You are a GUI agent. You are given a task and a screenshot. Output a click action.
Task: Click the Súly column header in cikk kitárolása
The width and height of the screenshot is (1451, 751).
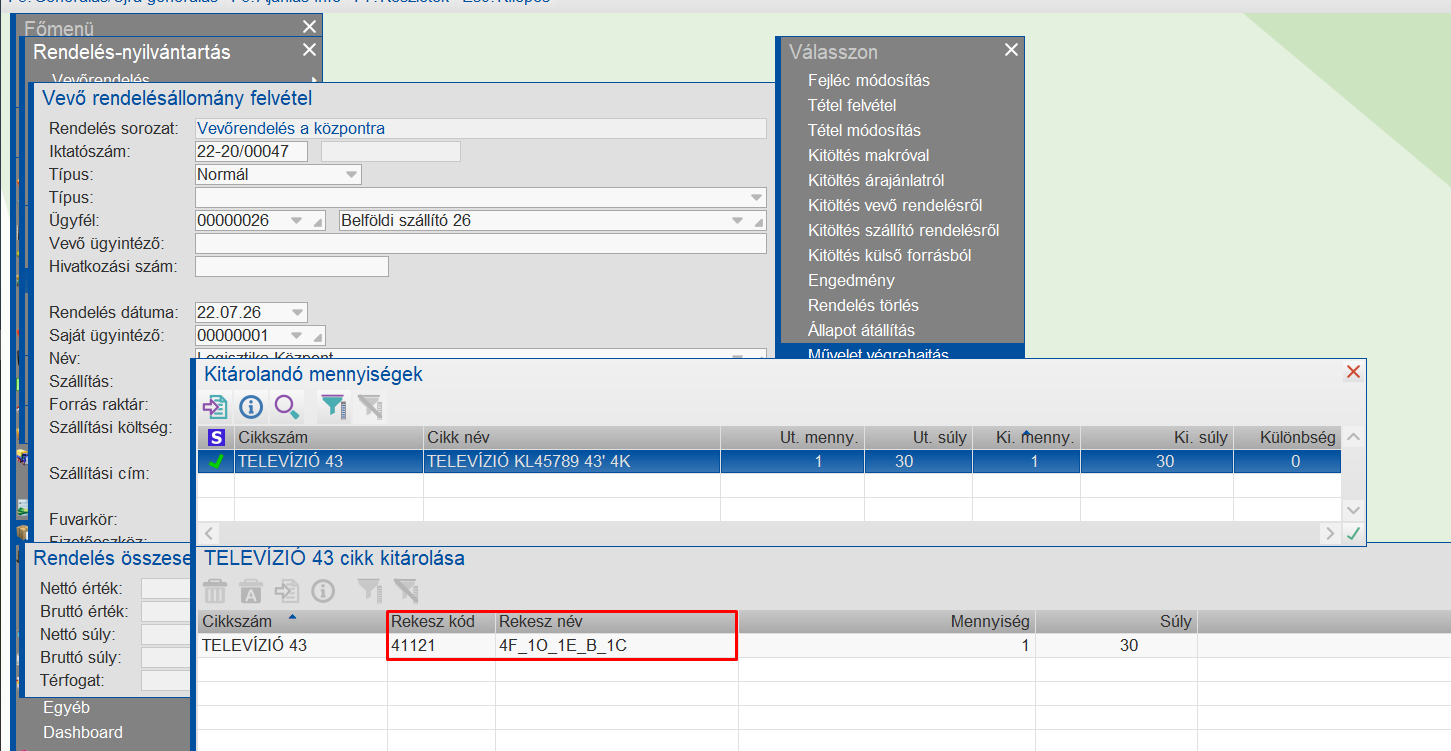(1116, 621)
